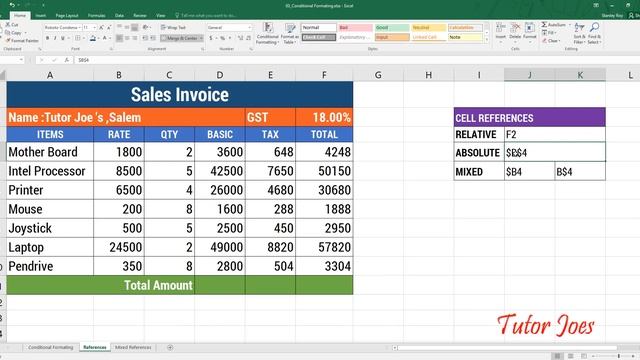Screen dimensions: 640x360
Task: Click the Borders icon
Action: click(x=78, y=38)
